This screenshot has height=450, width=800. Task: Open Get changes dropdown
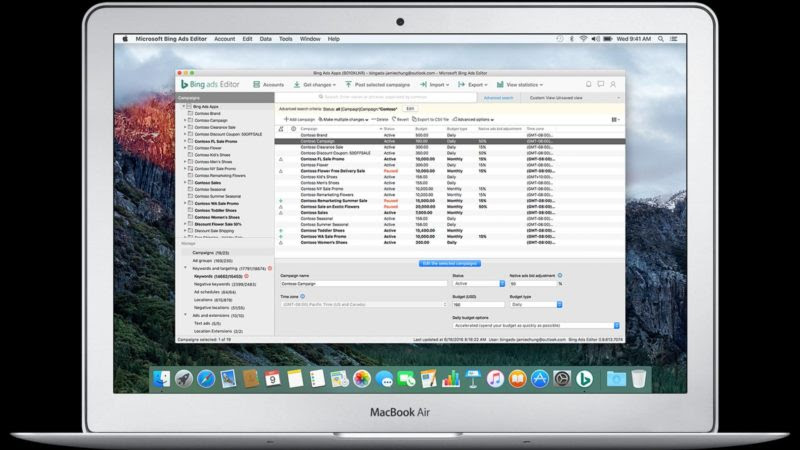(314, 85)
